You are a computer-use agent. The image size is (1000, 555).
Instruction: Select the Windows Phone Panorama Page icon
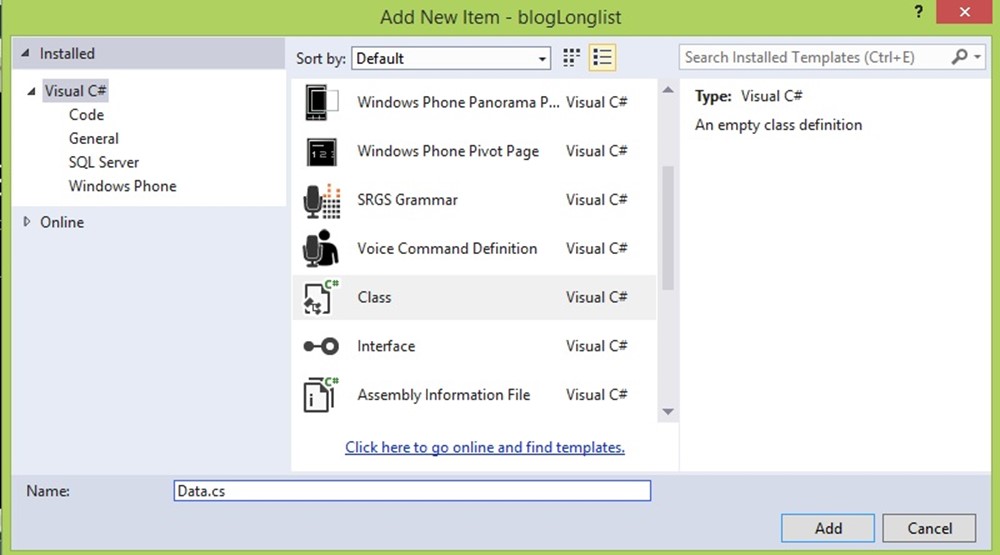click(x=321, y=103)
